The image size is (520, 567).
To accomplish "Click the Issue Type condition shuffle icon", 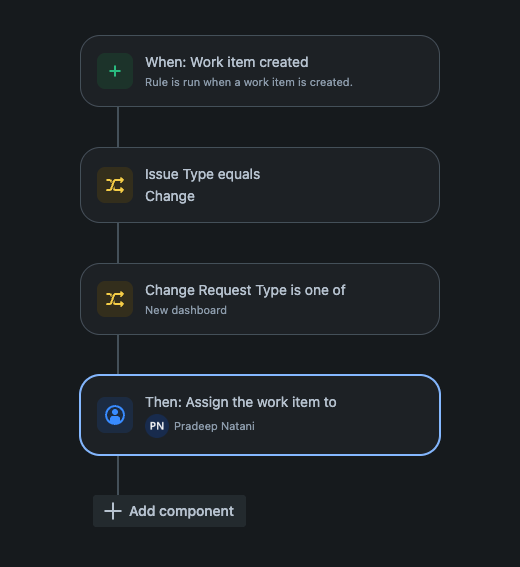I will (x=115, y=185).
